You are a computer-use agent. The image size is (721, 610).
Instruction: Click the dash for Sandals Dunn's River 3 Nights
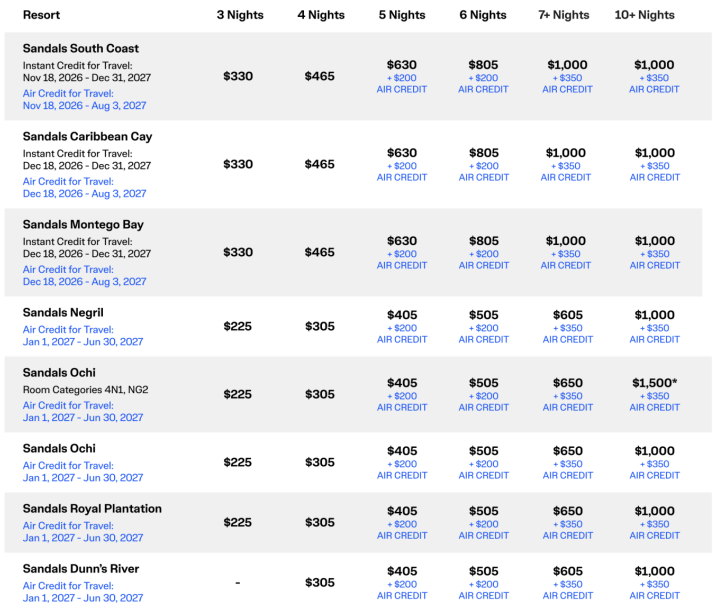point(238,583)
